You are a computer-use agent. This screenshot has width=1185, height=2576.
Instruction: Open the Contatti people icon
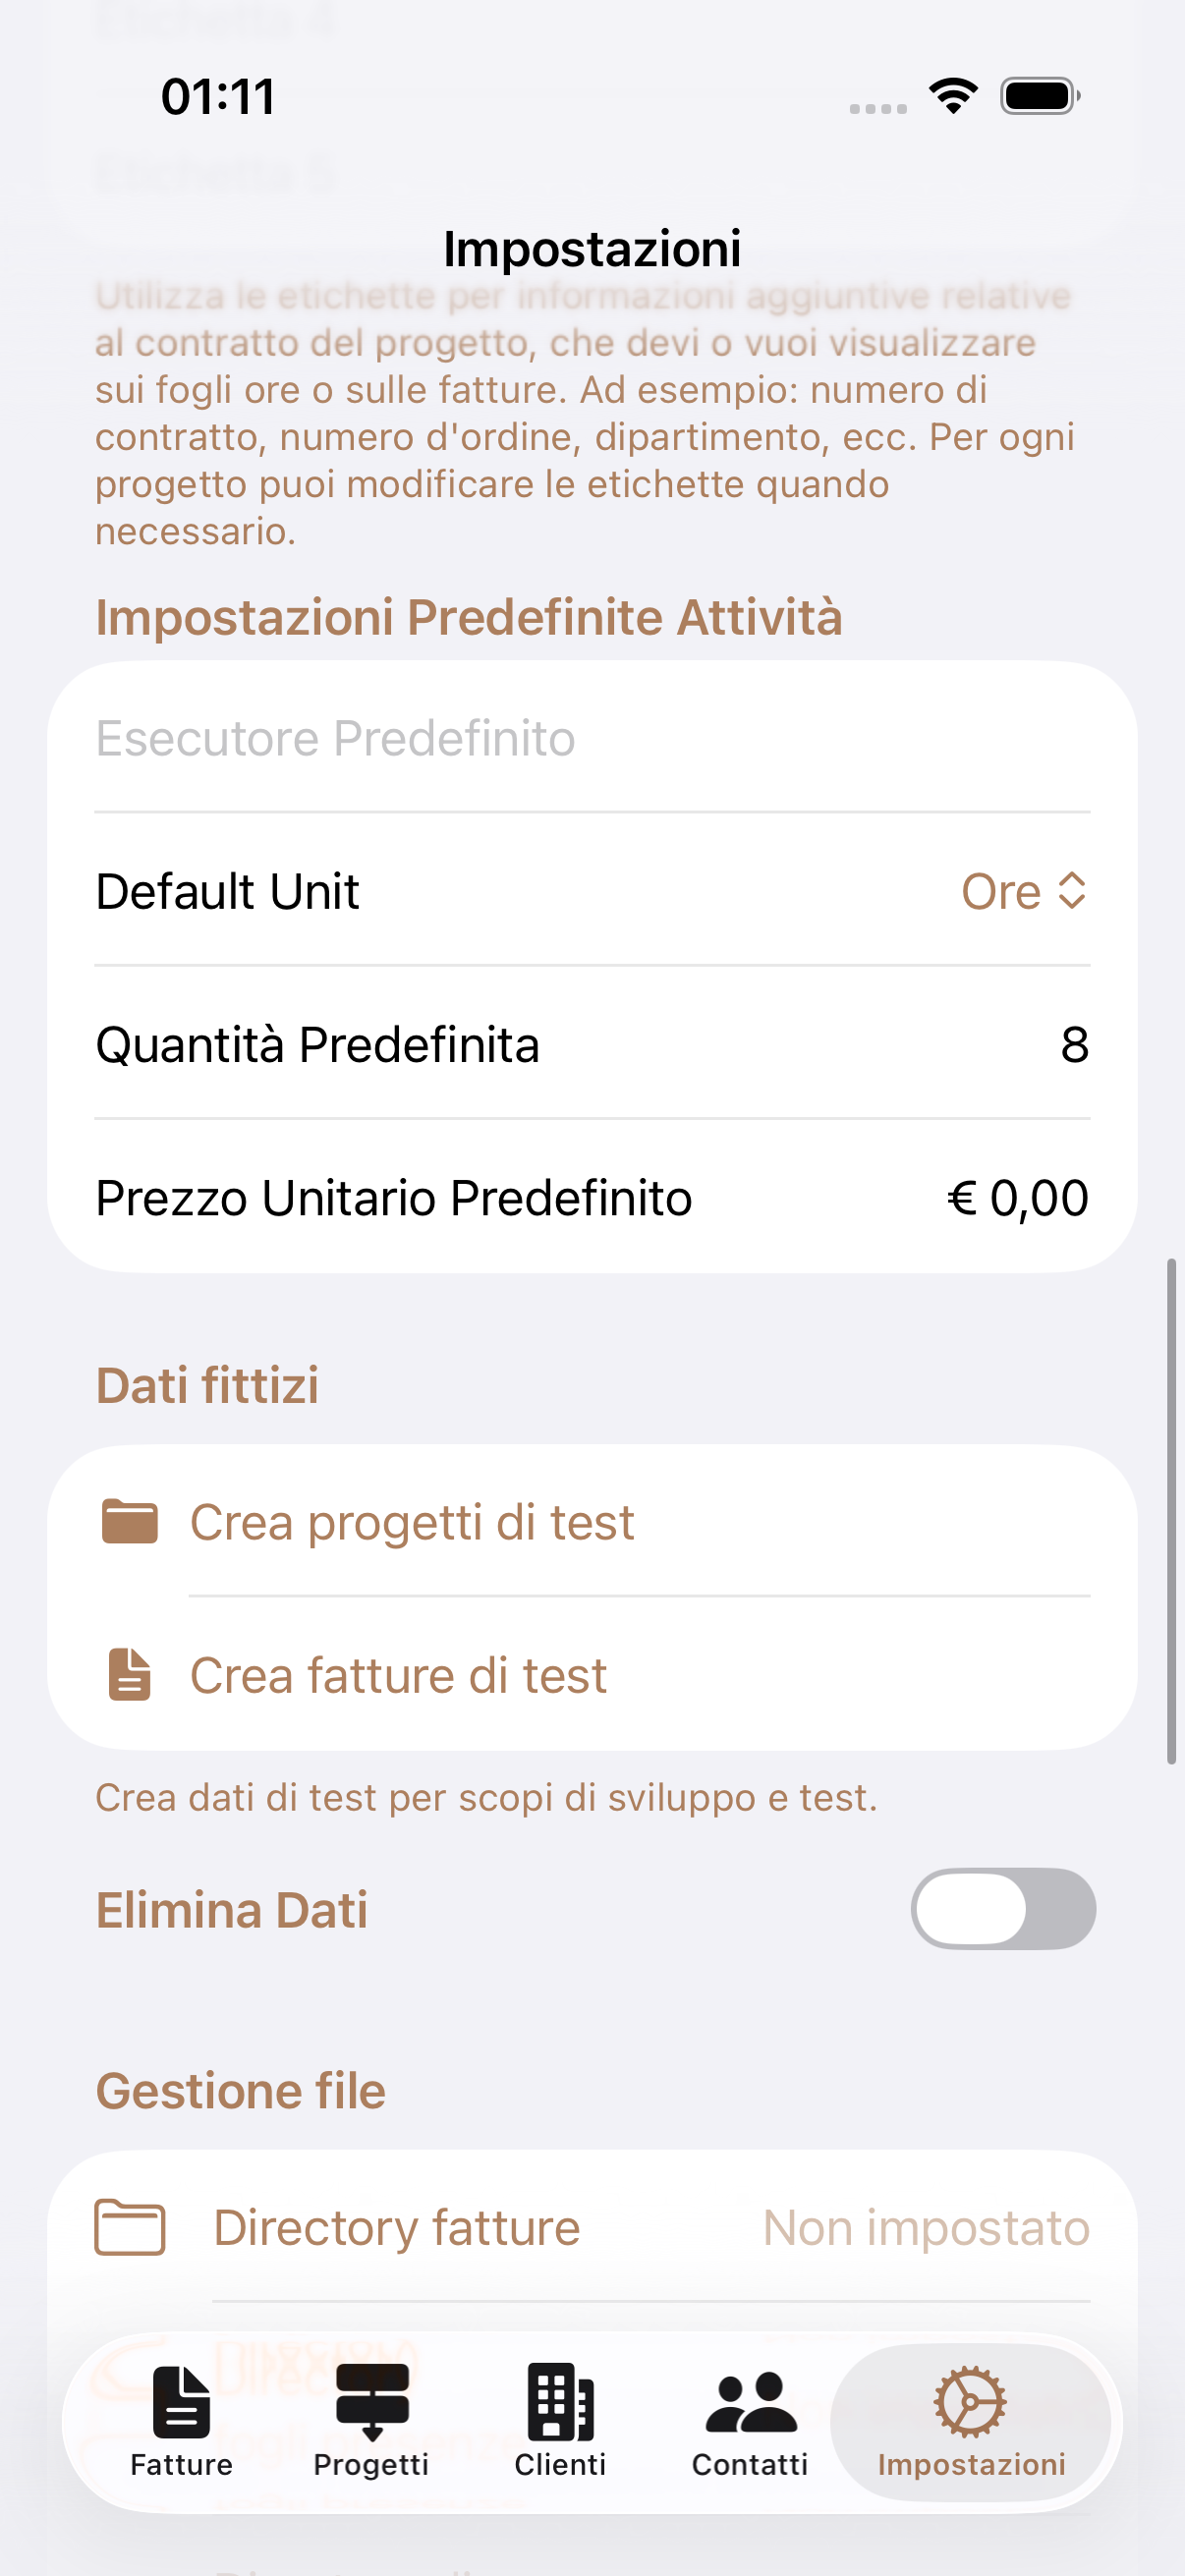[x=750, y=2401]
